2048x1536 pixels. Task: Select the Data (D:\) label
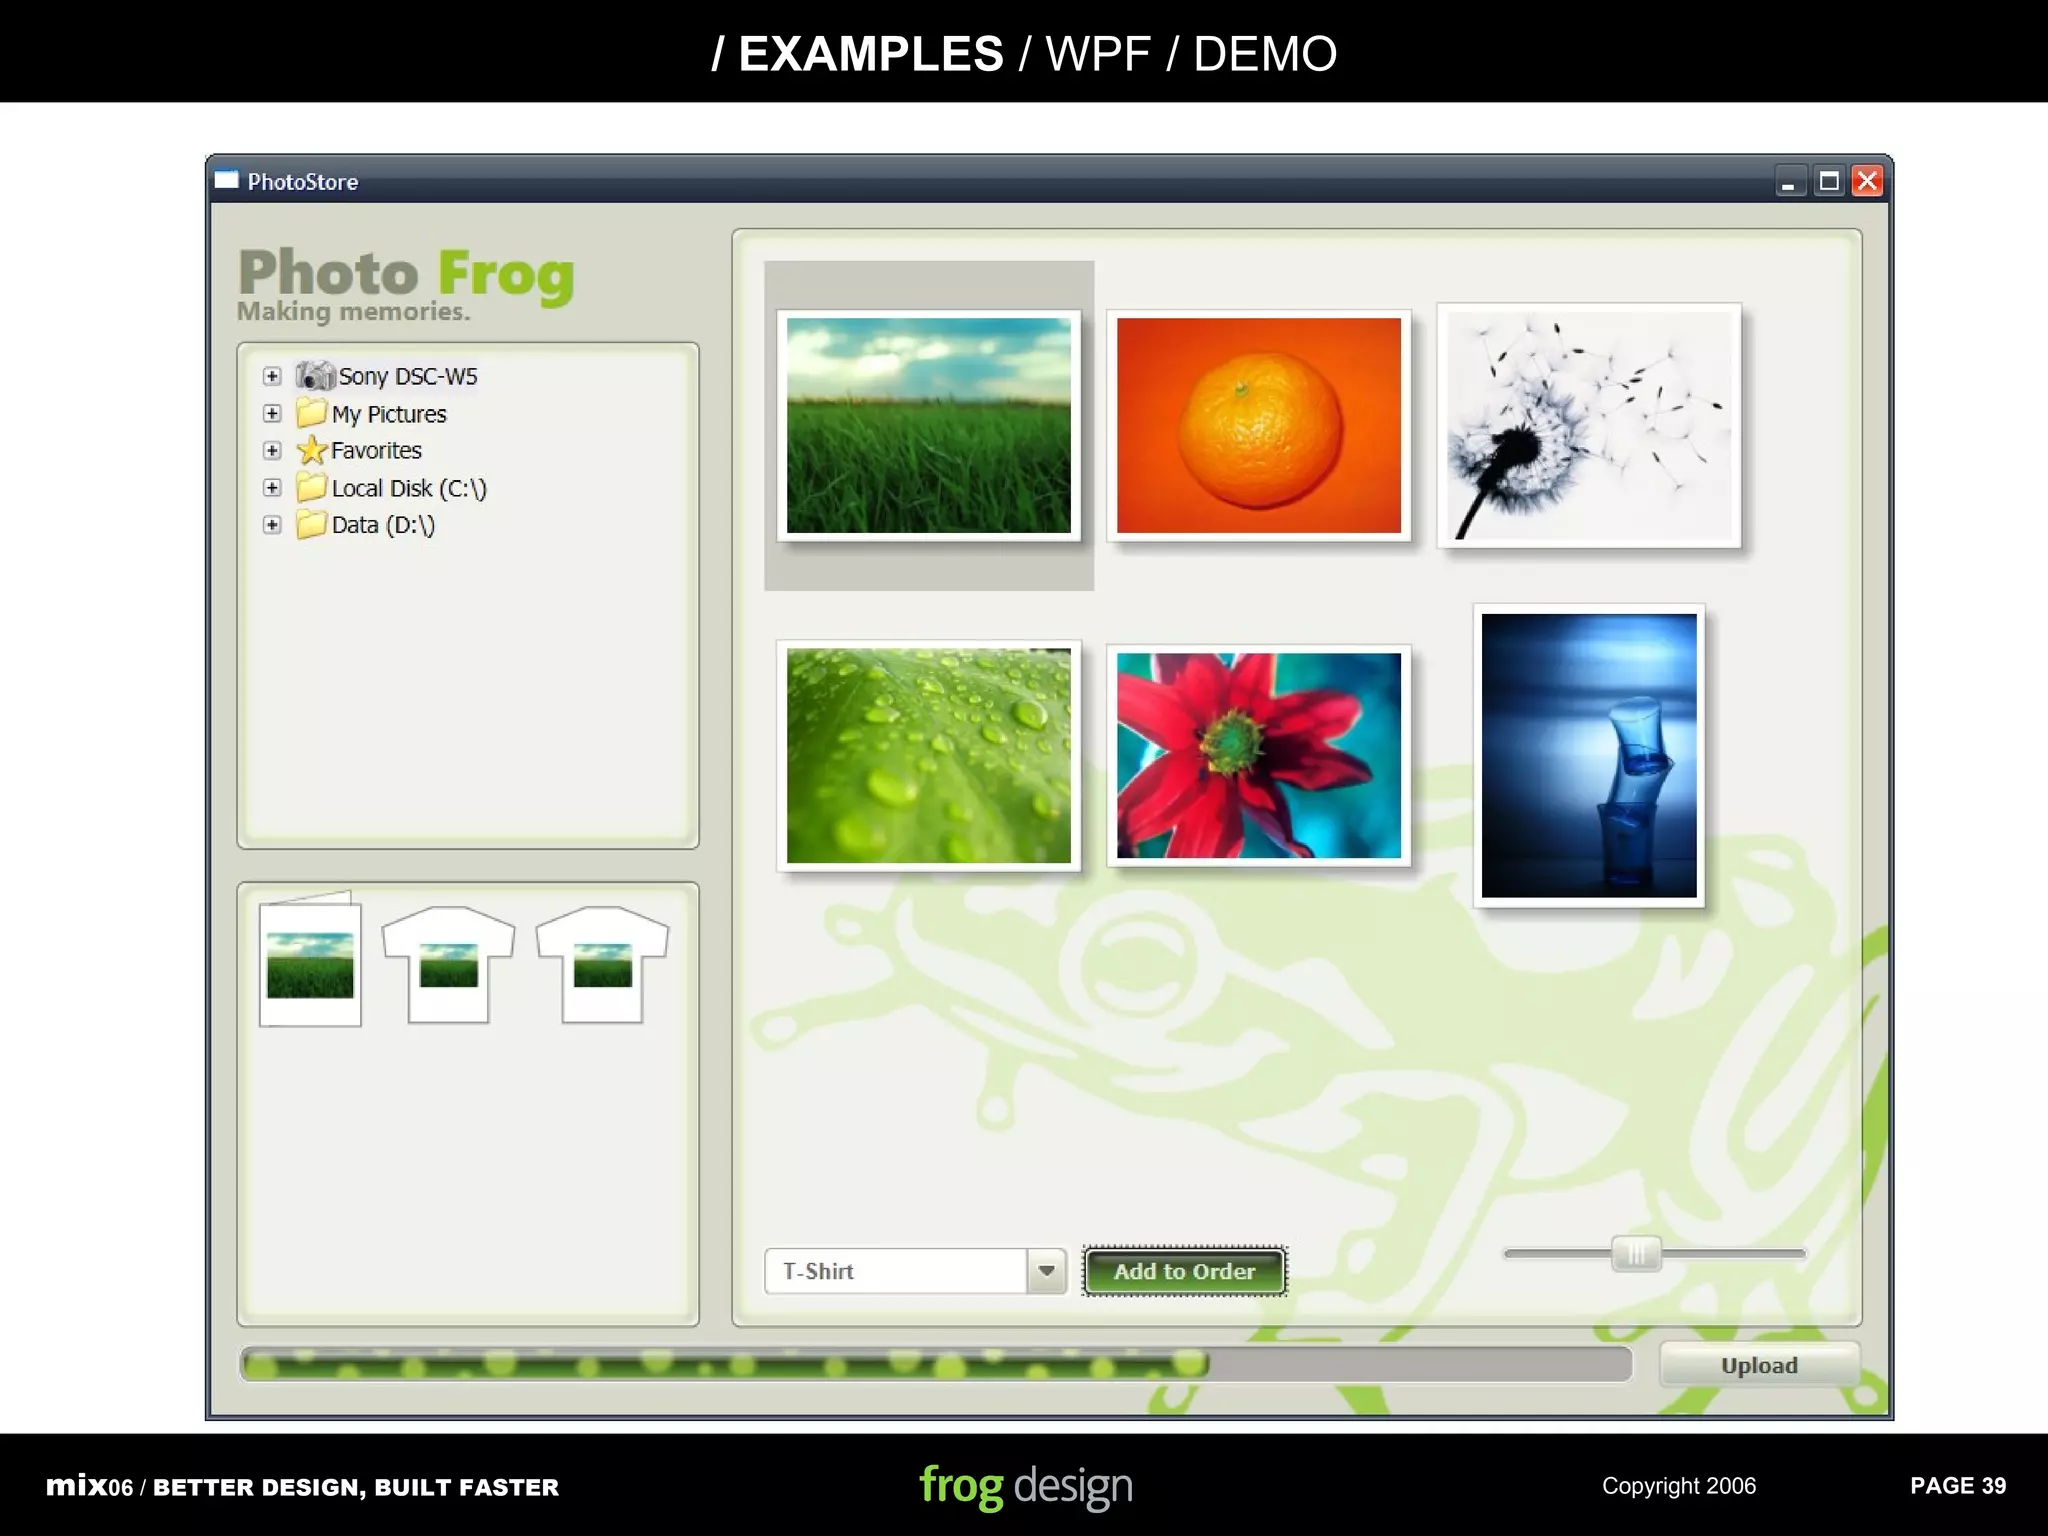pyautogui.click(x=383, y=525)
